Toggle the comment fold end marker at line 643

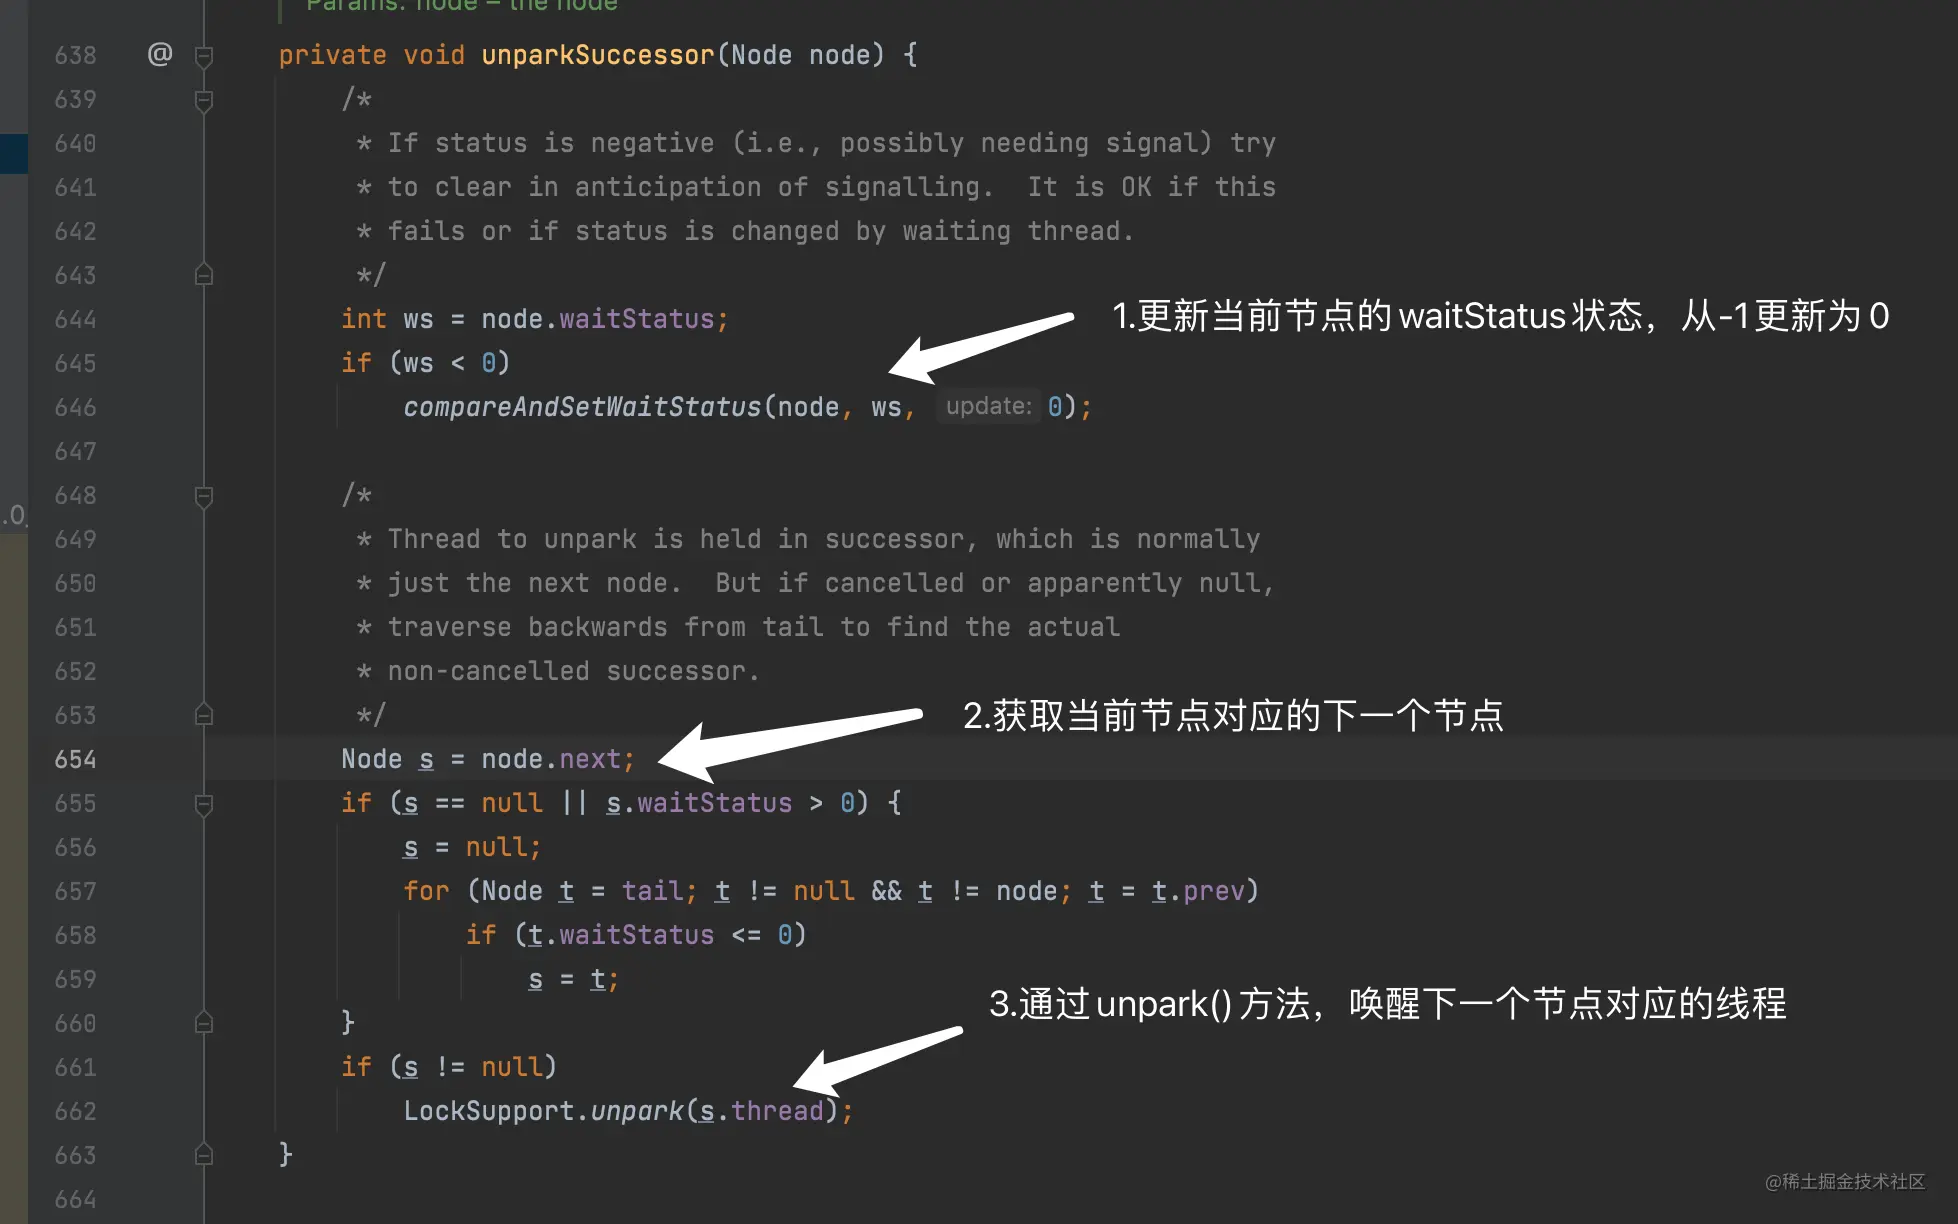pos(204,275)
